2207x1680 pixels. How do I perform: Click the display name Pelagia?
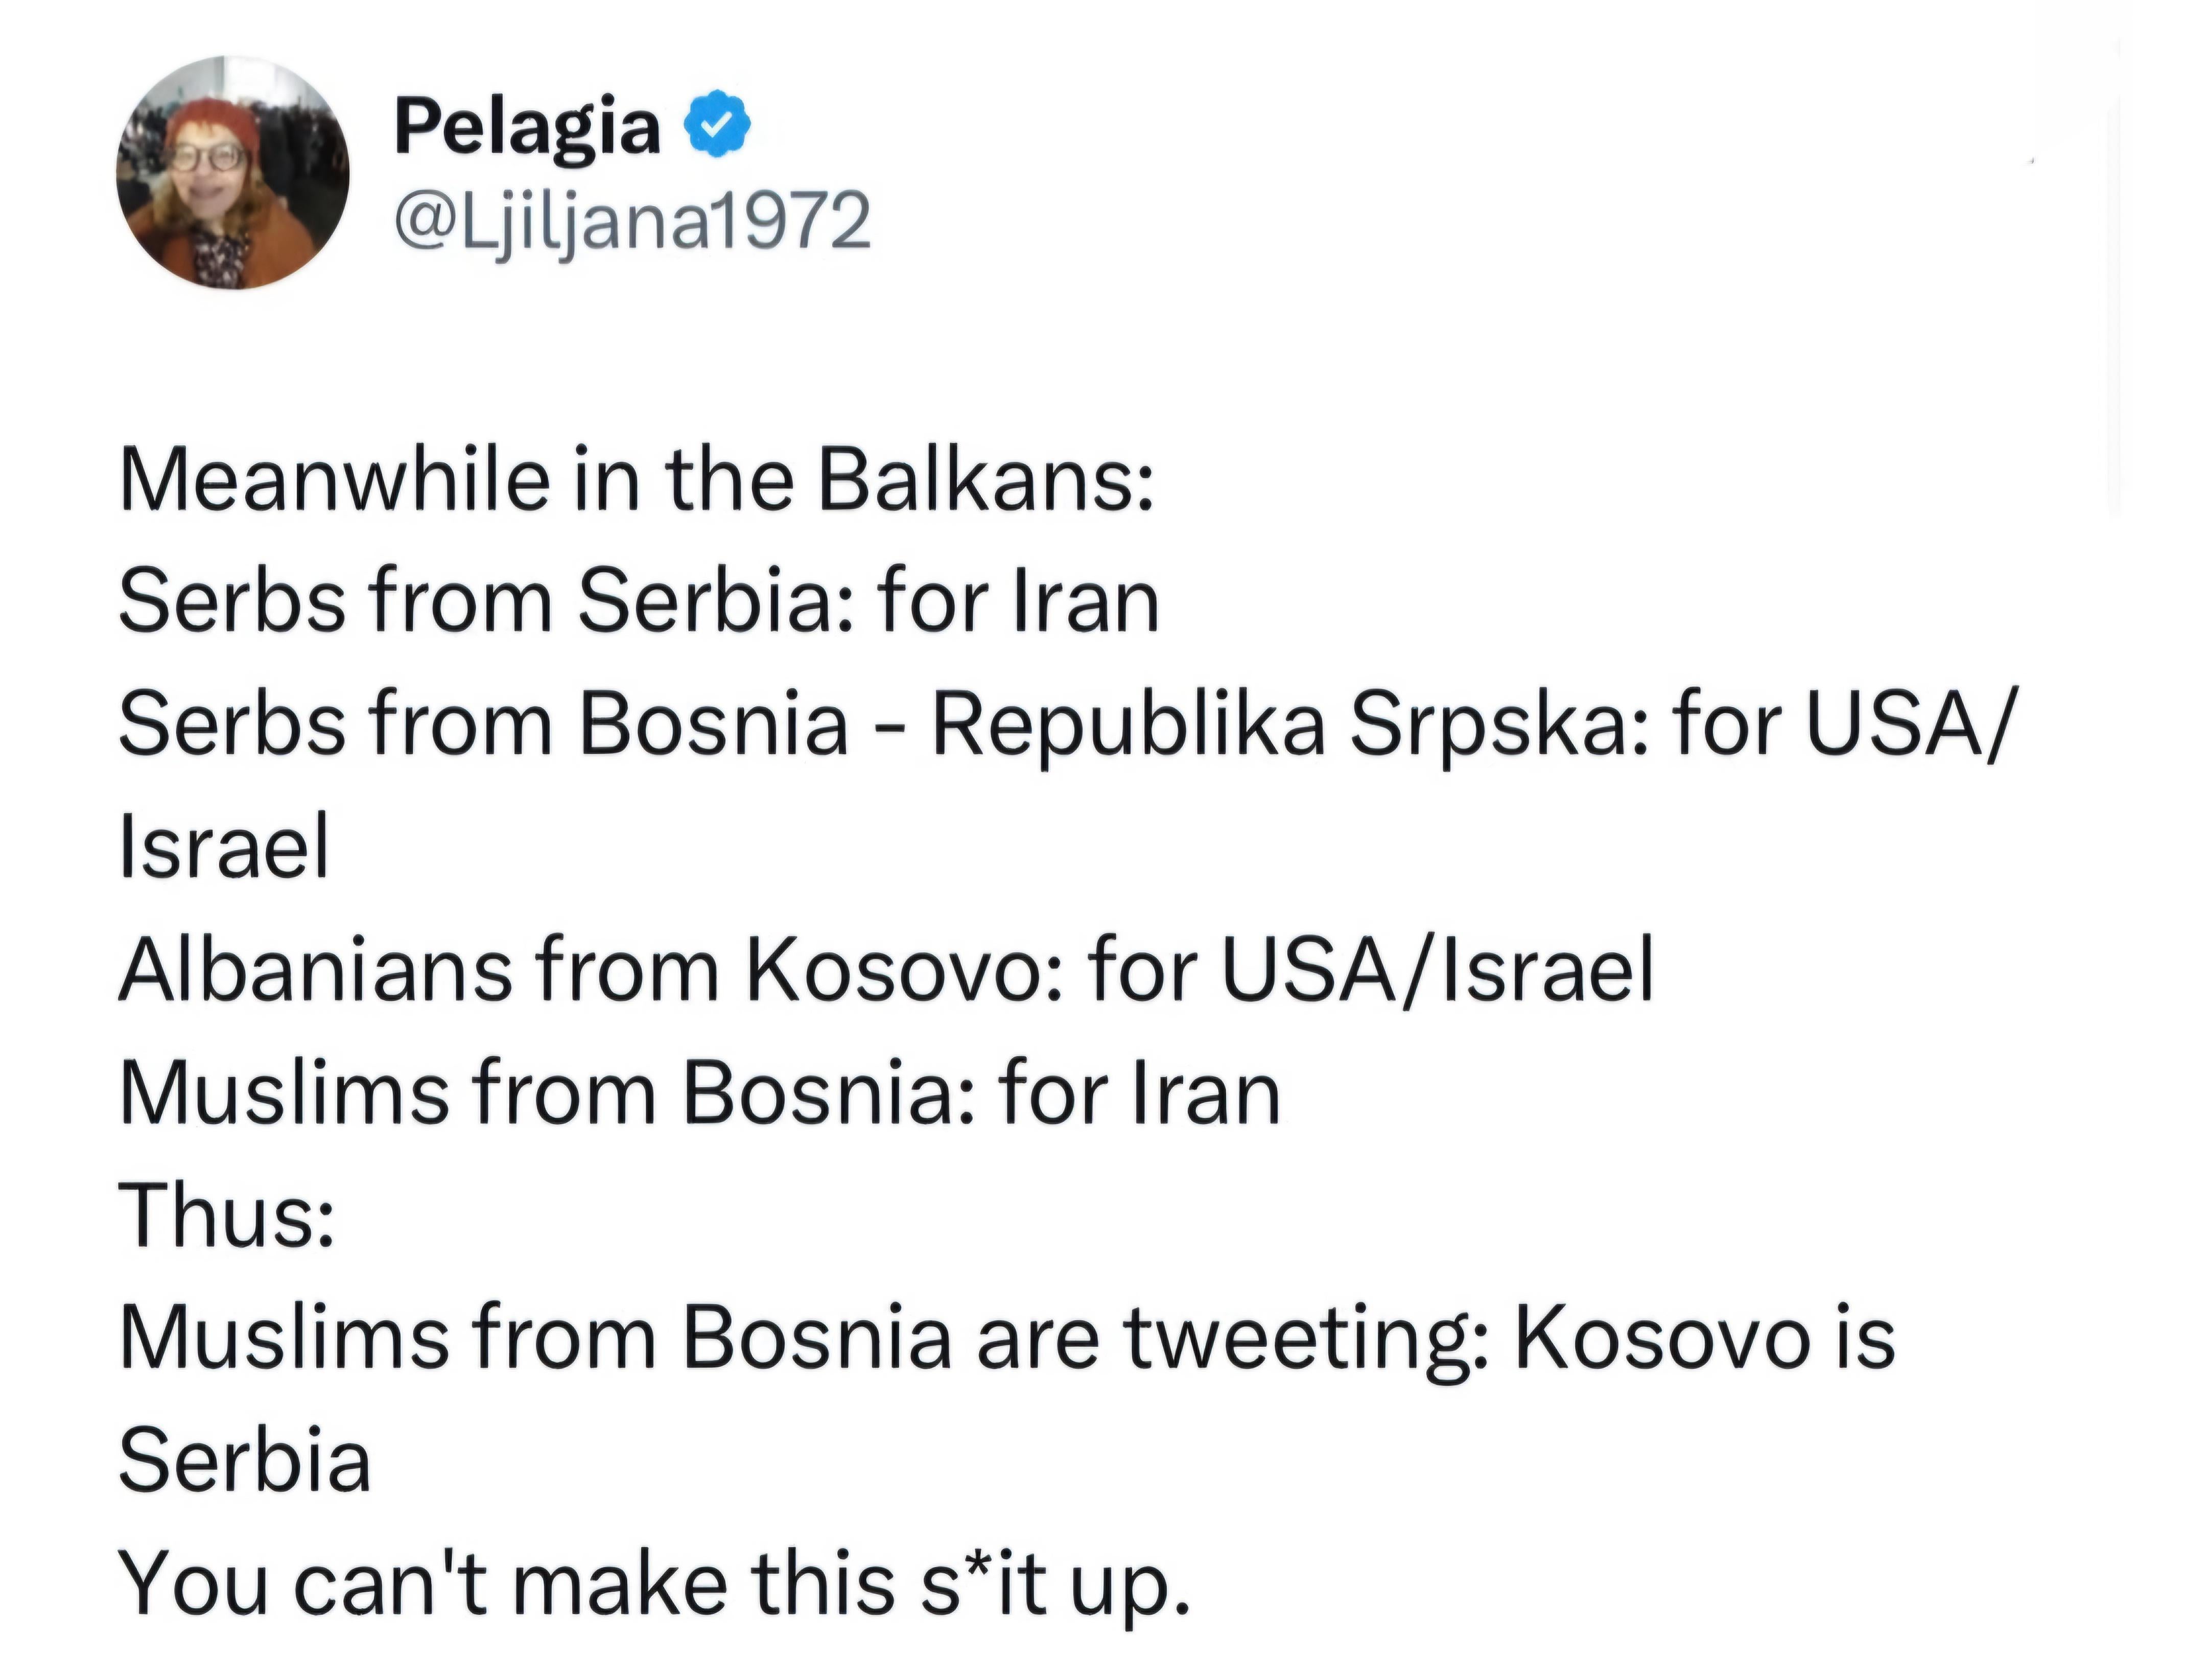(x=527, y=127)
